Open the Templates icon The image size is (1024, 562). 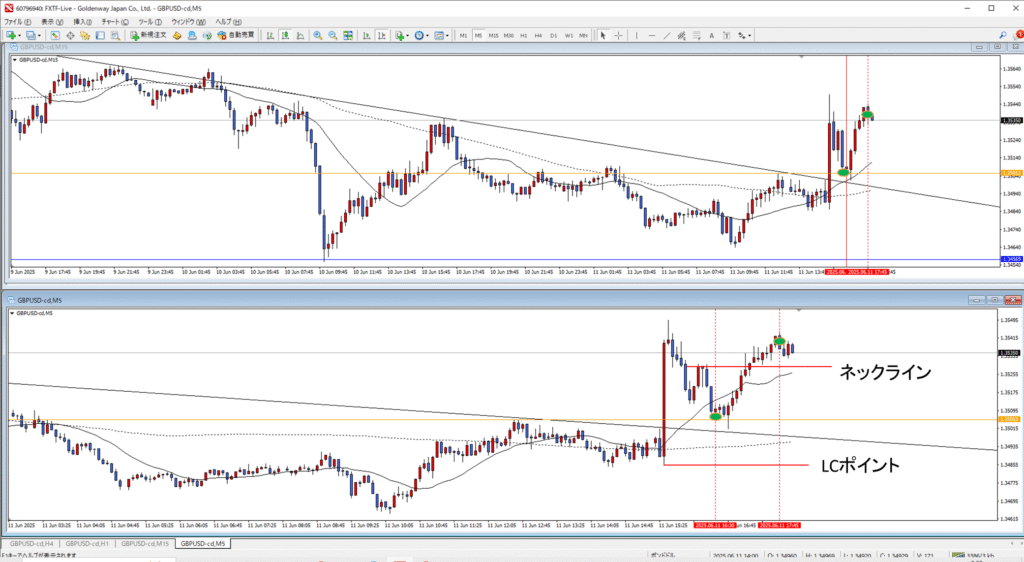tap(439, 35)
